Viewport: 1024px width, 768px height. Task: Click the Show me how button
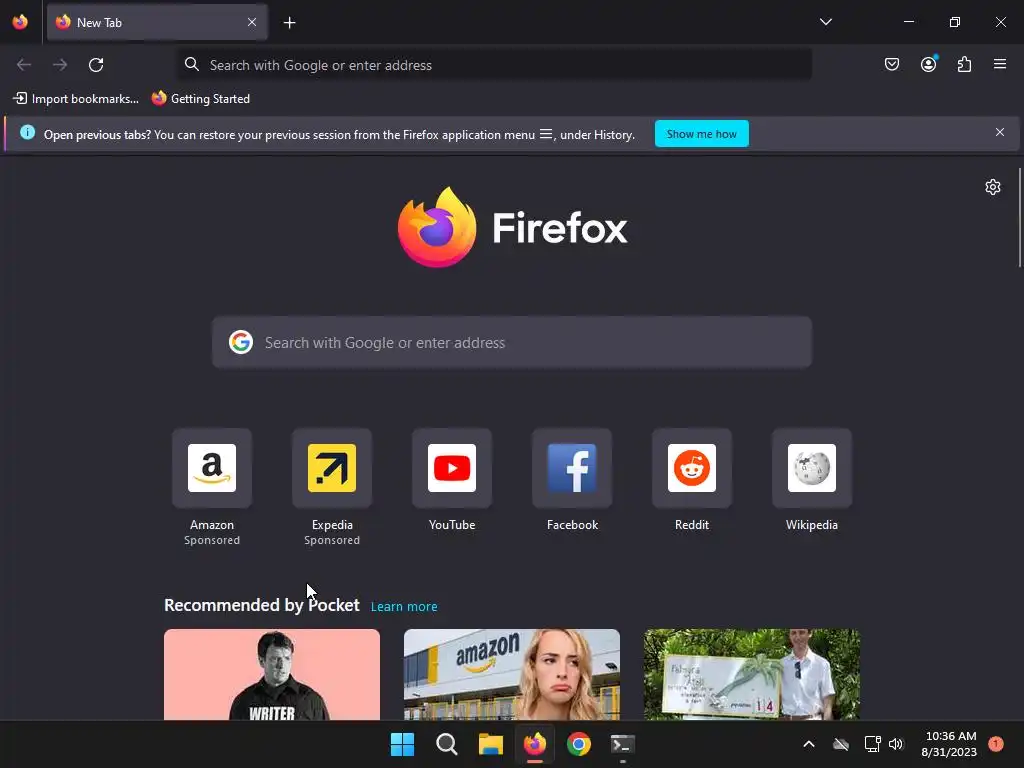[x=701, y=134]
